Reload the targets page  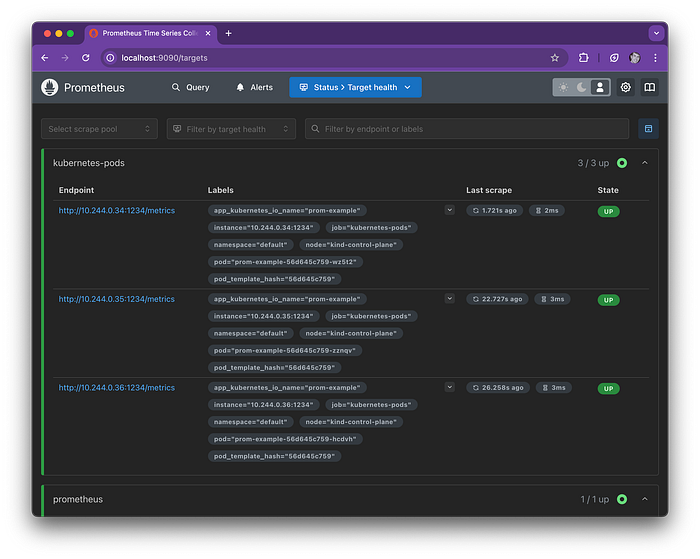pos(86,58)
